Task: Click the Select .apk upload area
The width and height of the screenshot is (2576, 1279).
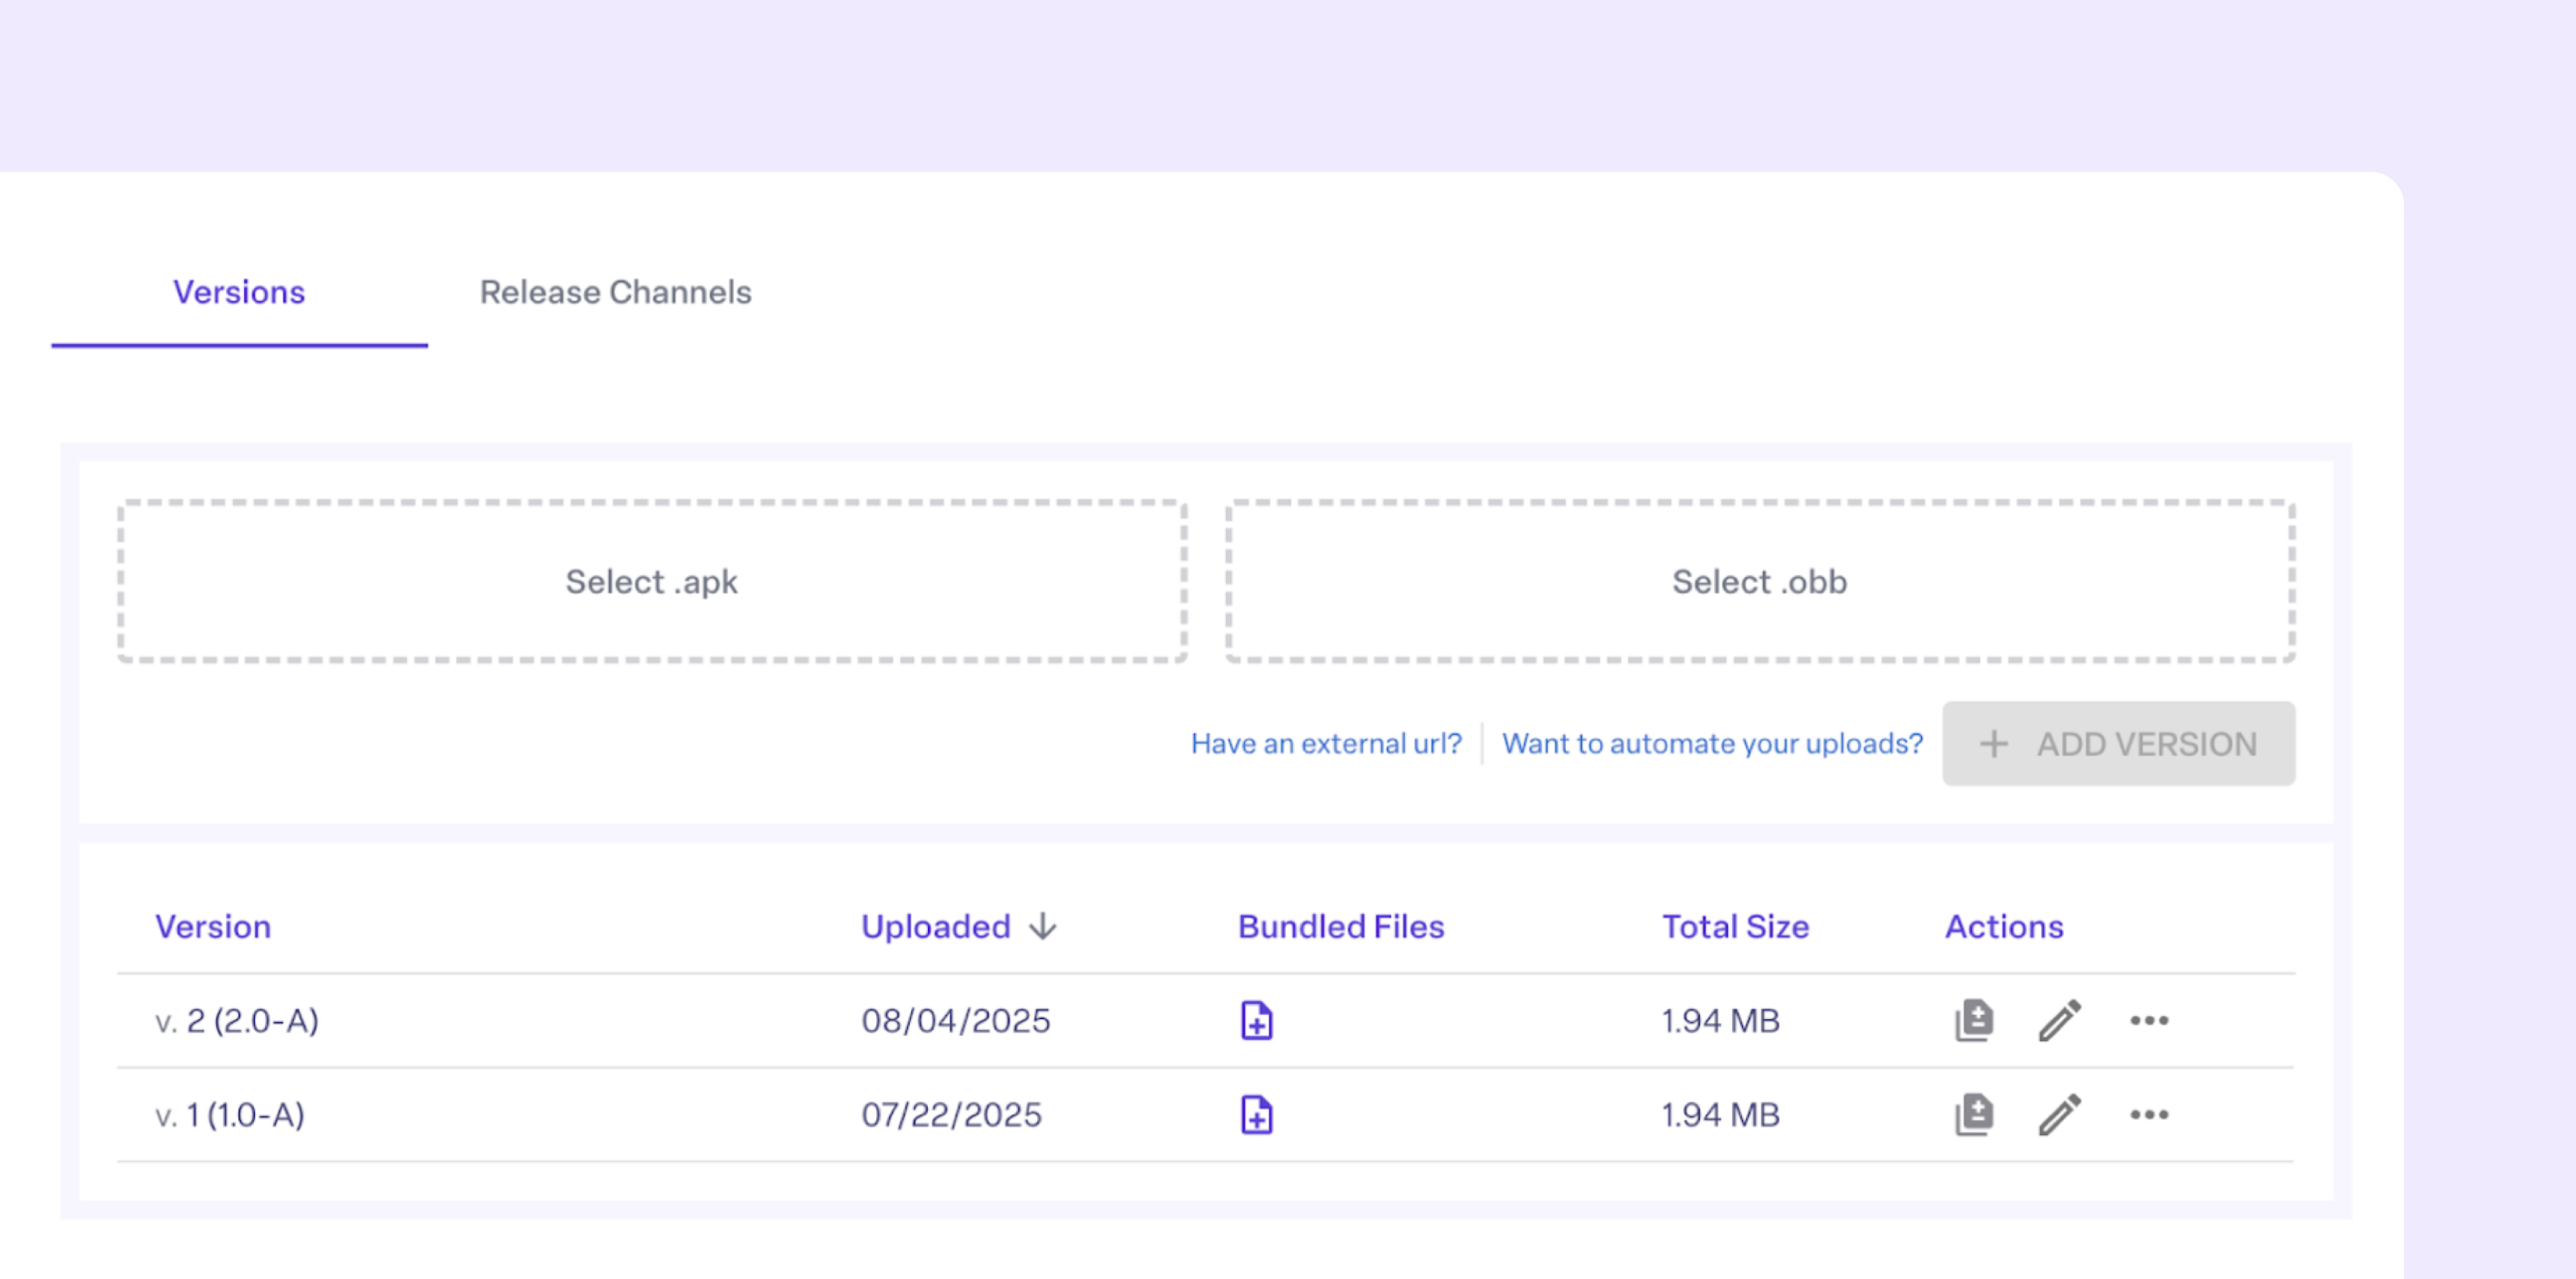Action: coord(652,581)
